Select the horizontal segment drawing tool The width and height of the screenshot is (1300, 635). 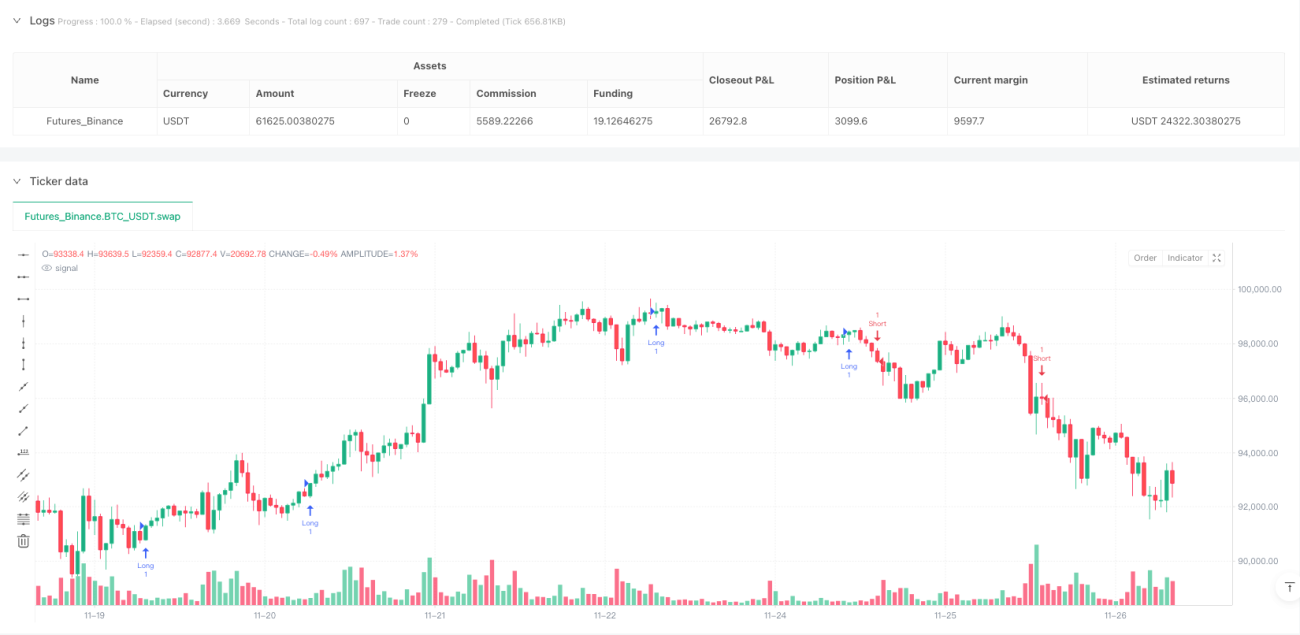[x=23, y=277]
